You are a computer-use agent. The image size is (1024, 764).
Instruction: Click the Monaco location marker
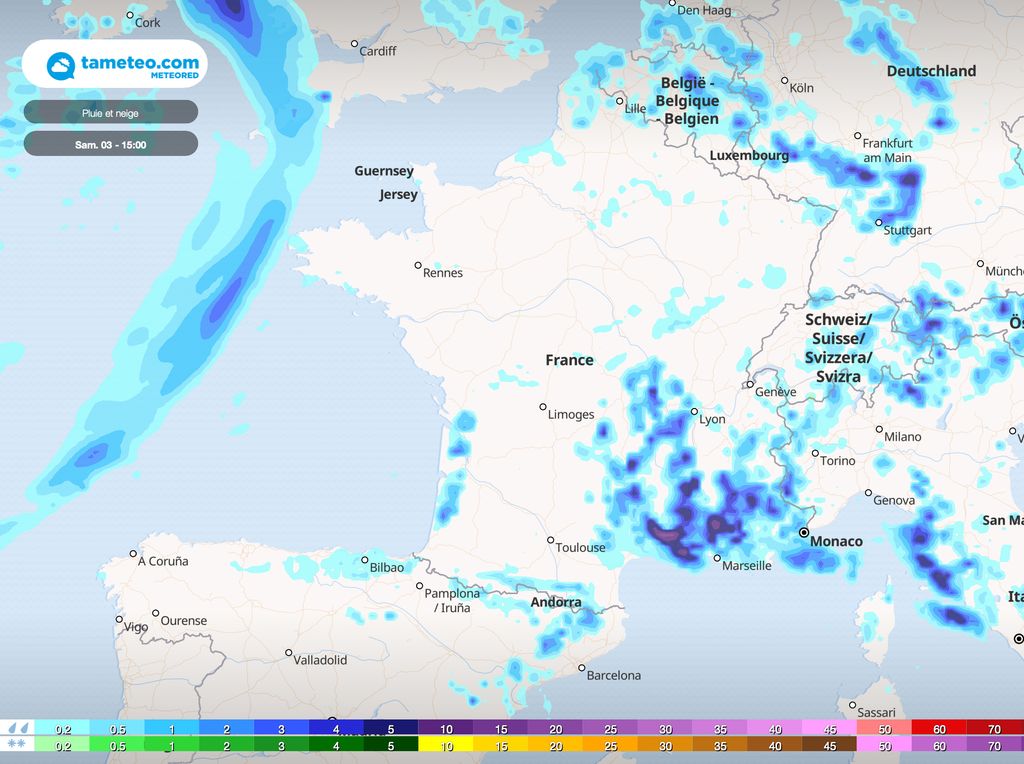806,533
